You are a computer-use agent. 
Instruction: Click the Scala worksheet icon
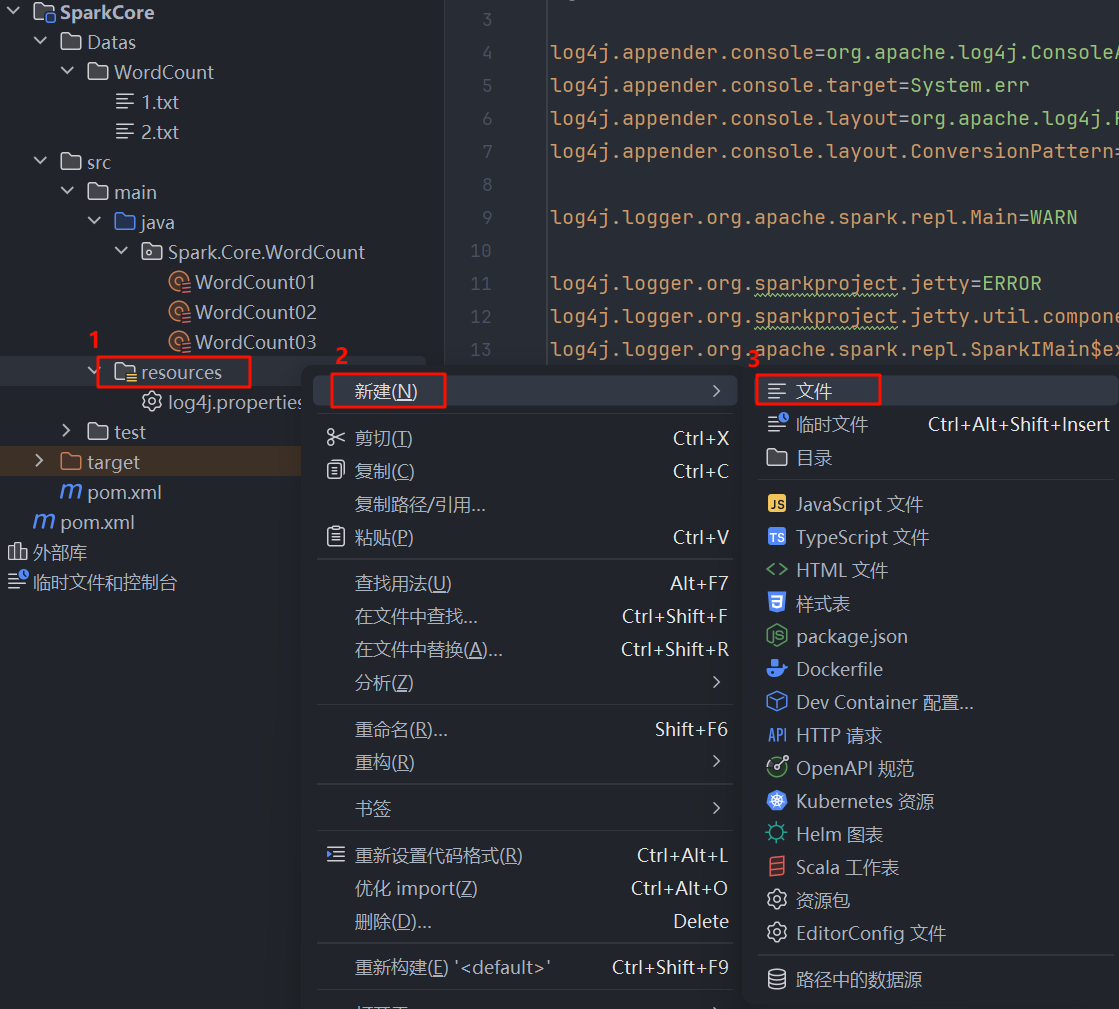[x=777, y=867]
